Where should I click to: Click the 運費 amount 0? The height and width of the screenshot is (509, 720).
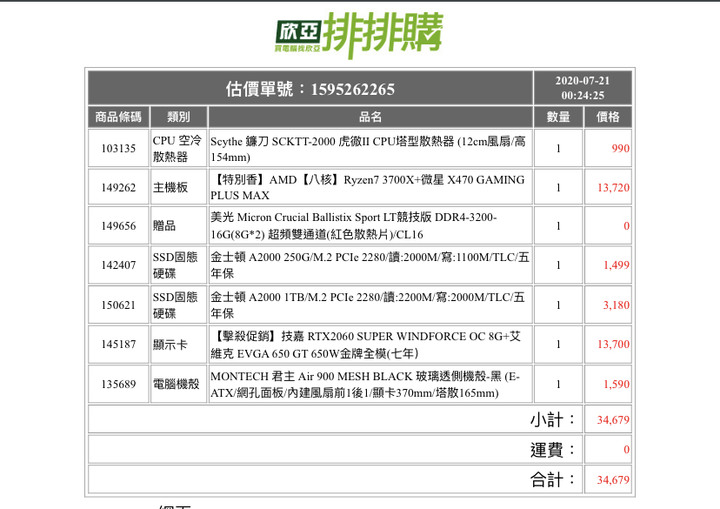click(x=626, y=450)
